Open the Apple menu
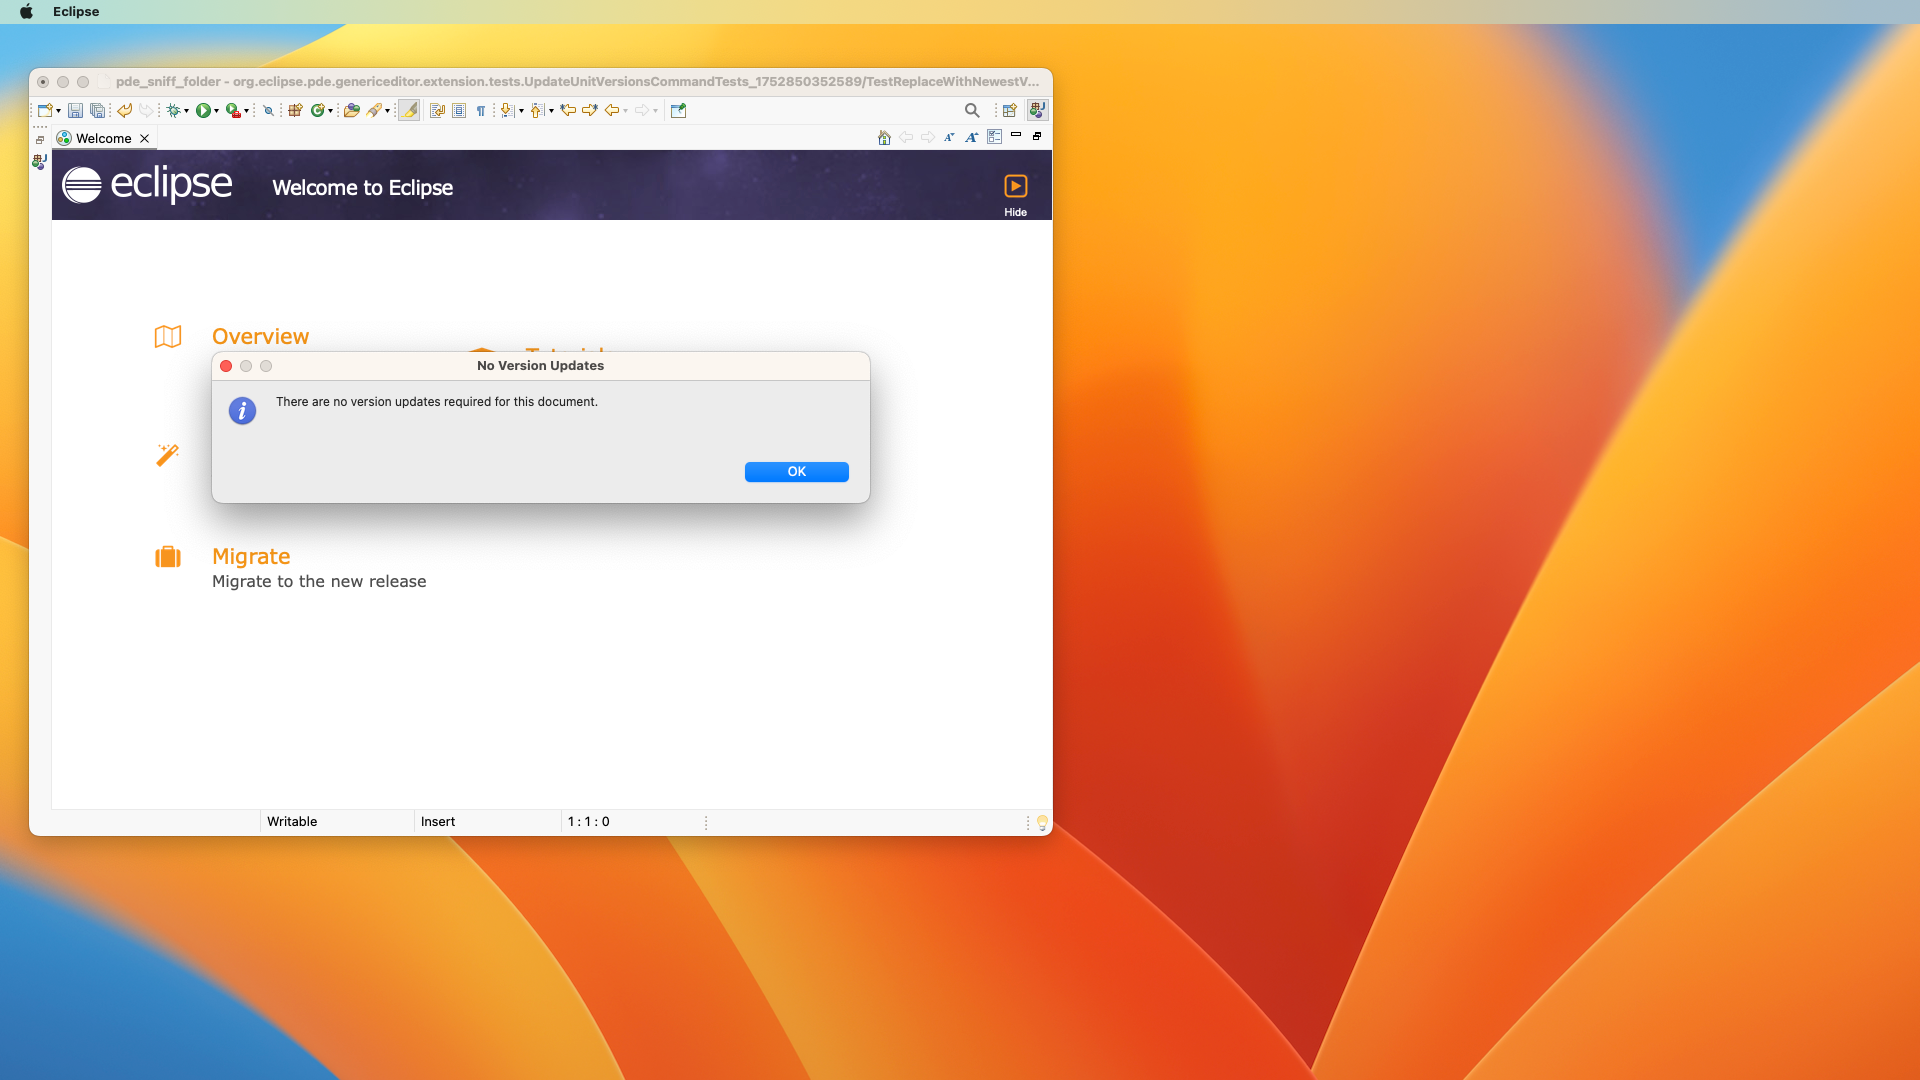 pyautogui.click(x=27, y=12)
